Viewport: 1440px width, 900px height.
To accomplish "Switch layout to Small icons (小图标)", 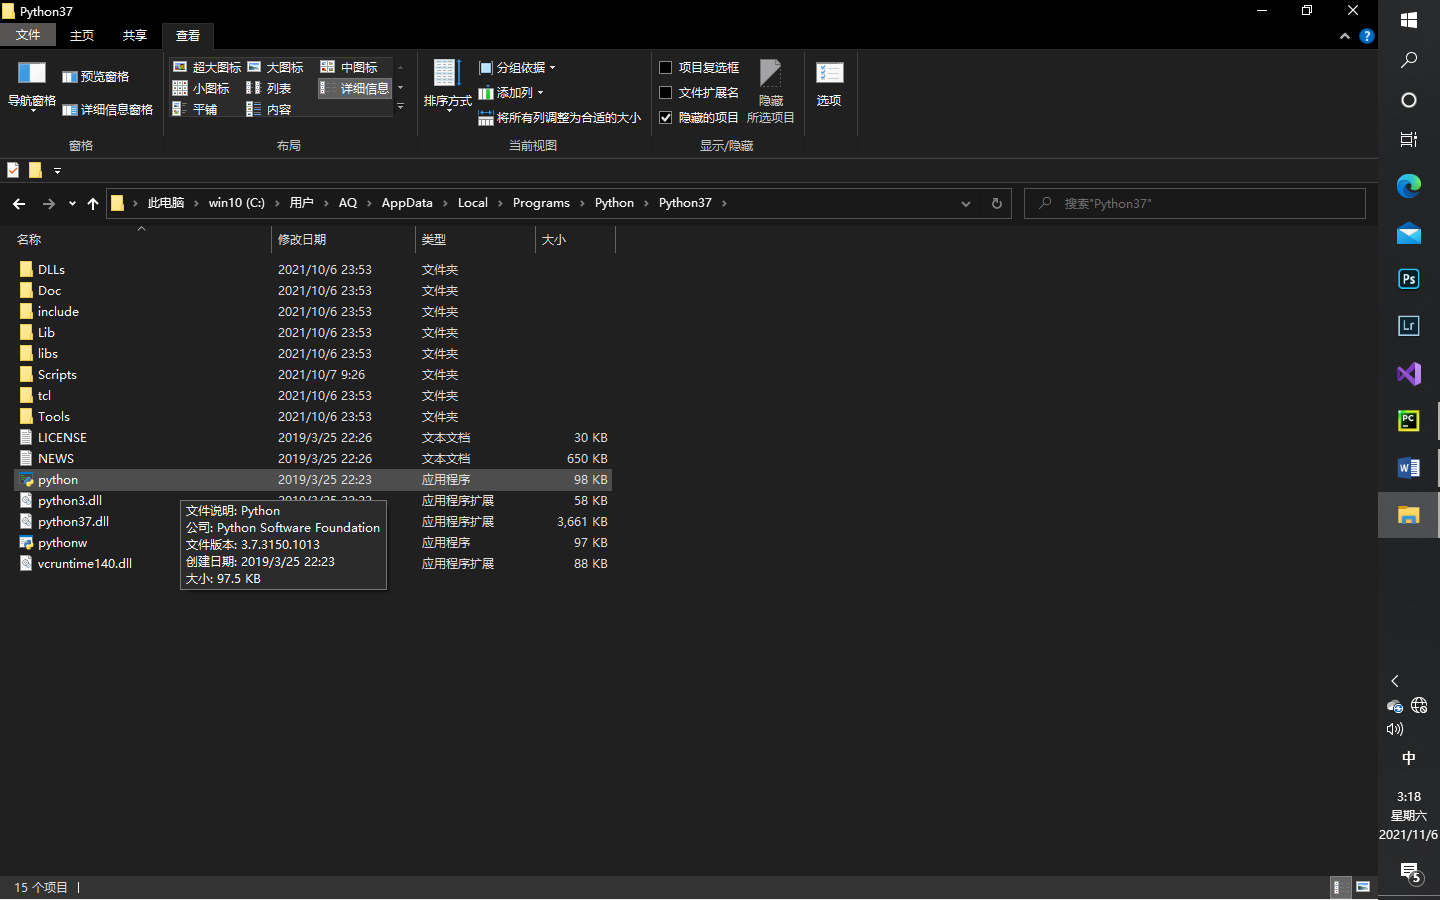I will [x=201, y=88].
